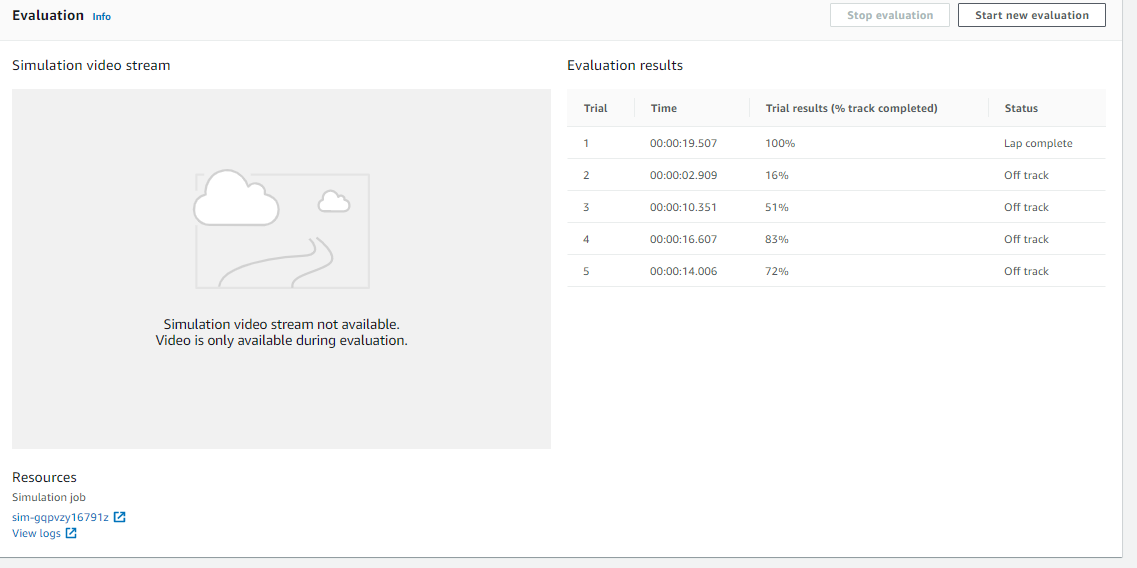This screenshot has height=568, width=1137.
Task: Click the Time column header
Action: pos(663,108)
